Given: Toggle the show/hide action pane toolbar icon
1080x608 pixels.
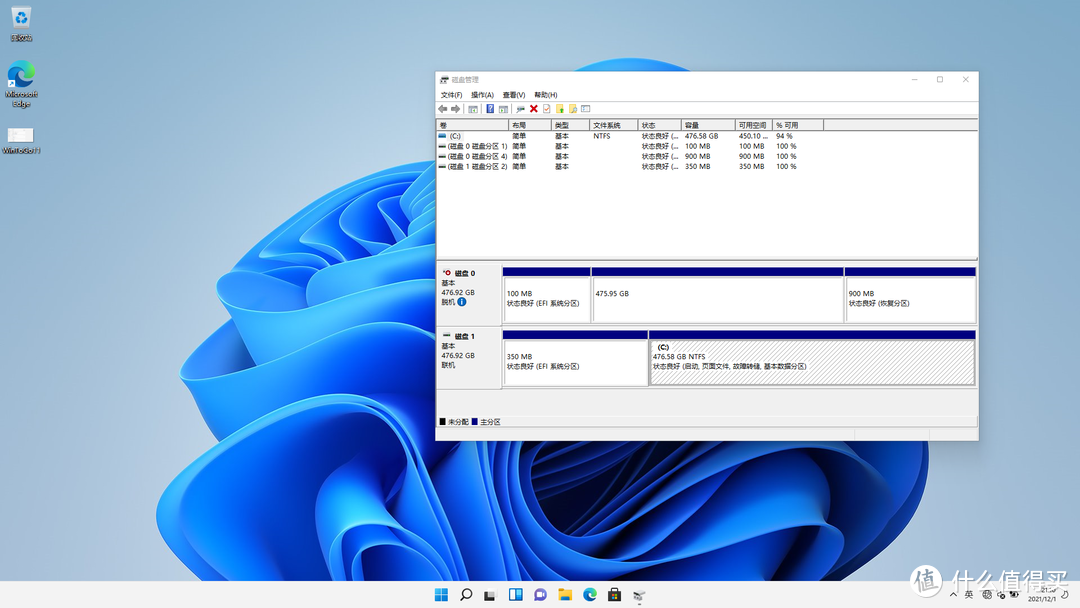Looking at the screenshot, I should coord(503,109).
